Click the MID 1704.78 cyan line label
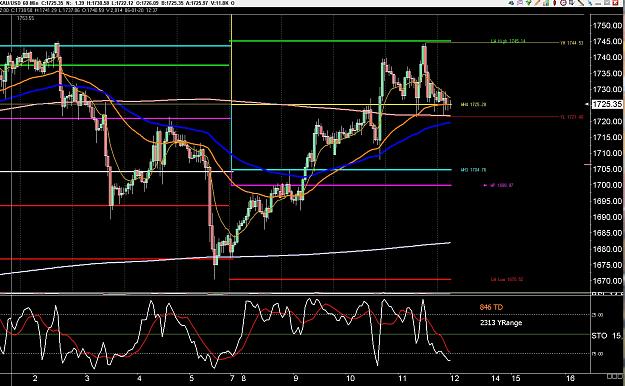 point(473,170)
